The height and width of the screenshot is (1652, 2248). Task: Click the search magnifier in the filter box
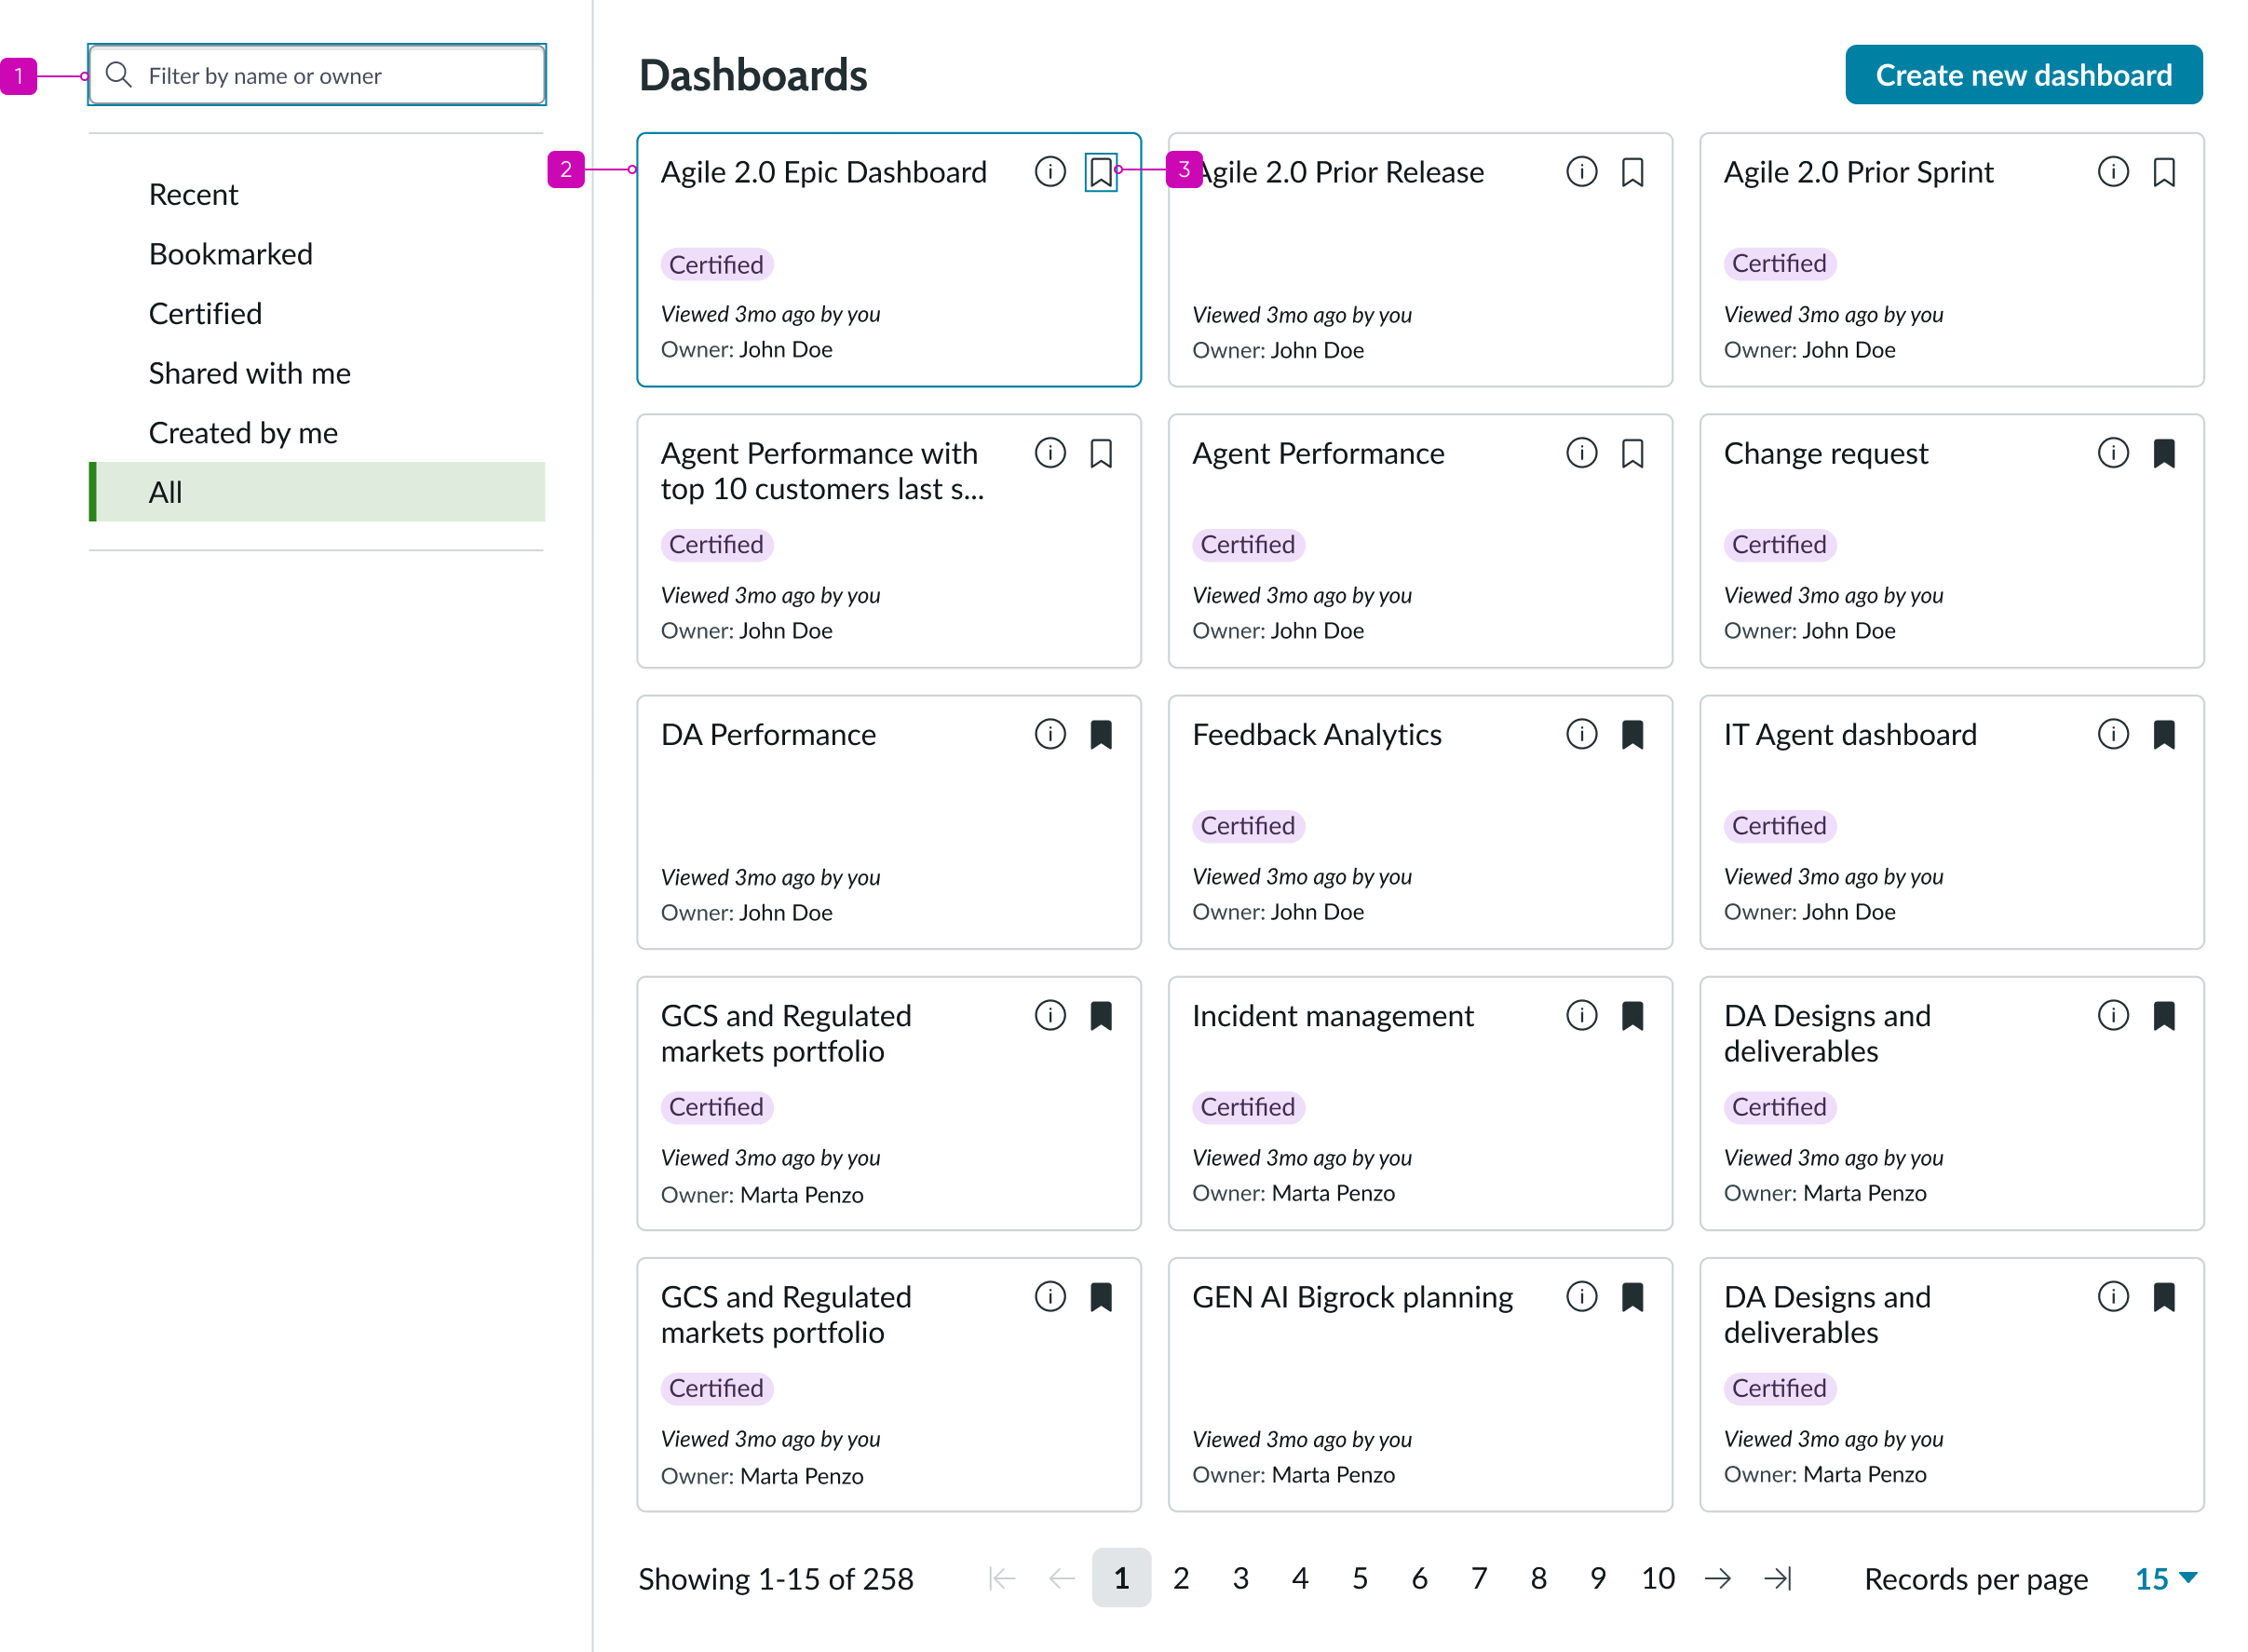point(119,74)
